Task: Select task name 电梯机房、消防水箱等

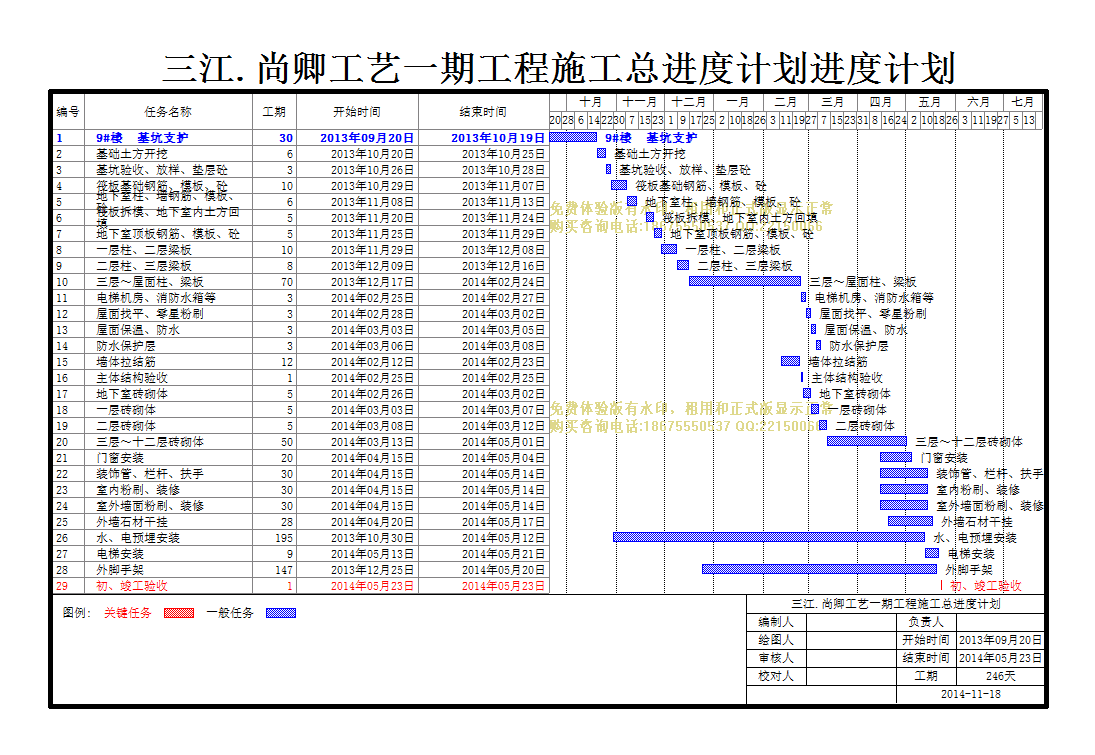Action: click(x=156, y=298)
